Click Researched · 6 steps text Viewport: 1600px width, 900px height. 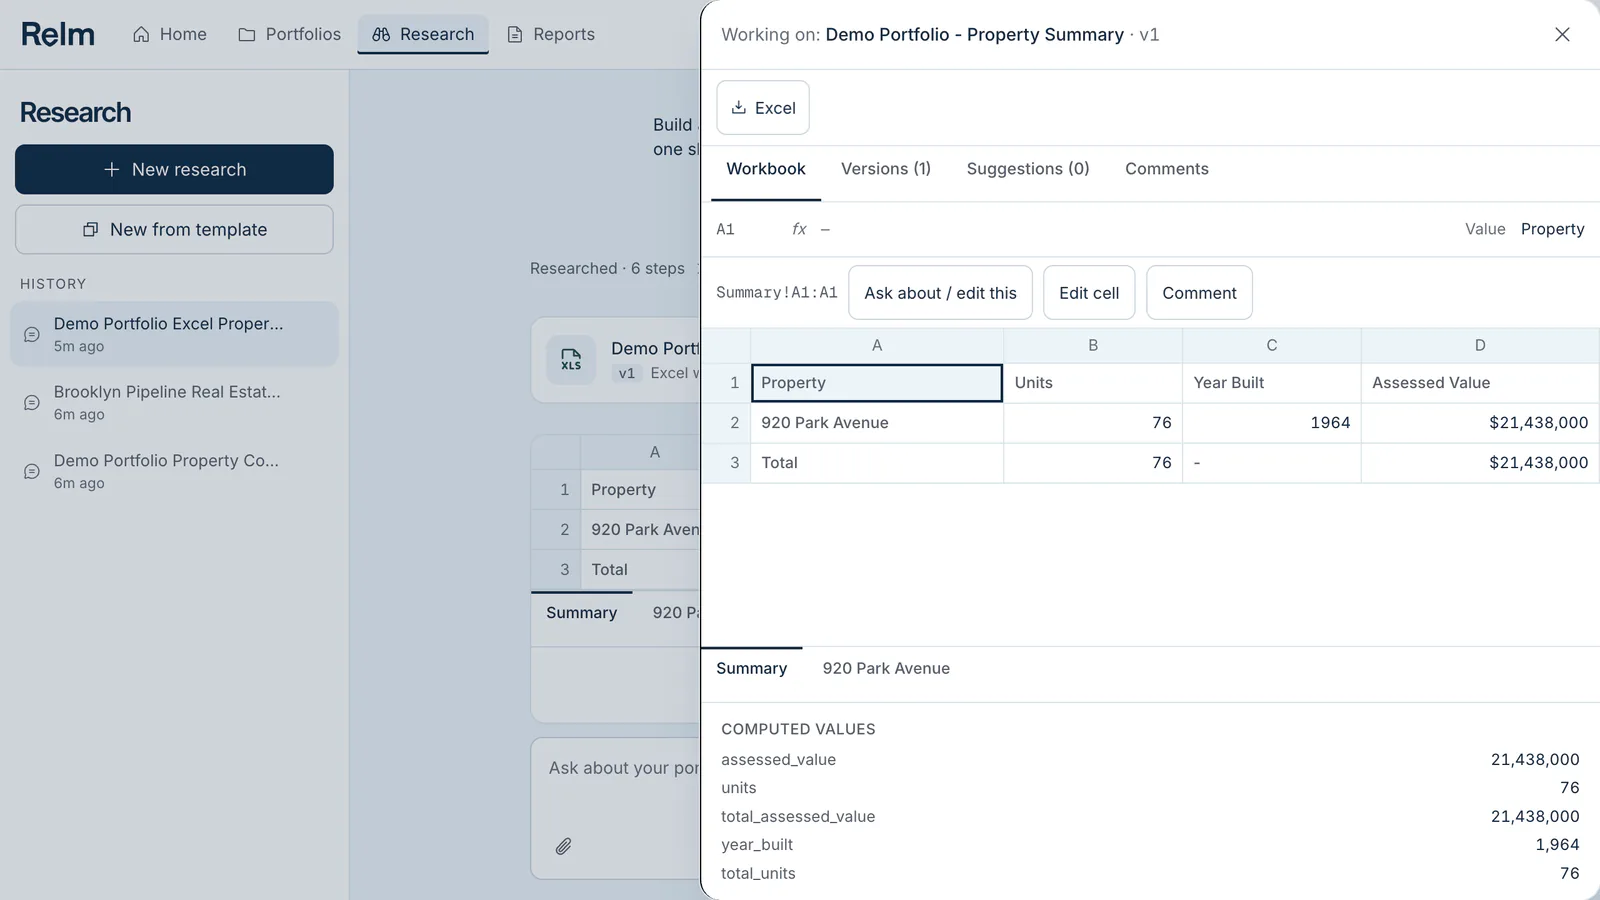[608, 268]
